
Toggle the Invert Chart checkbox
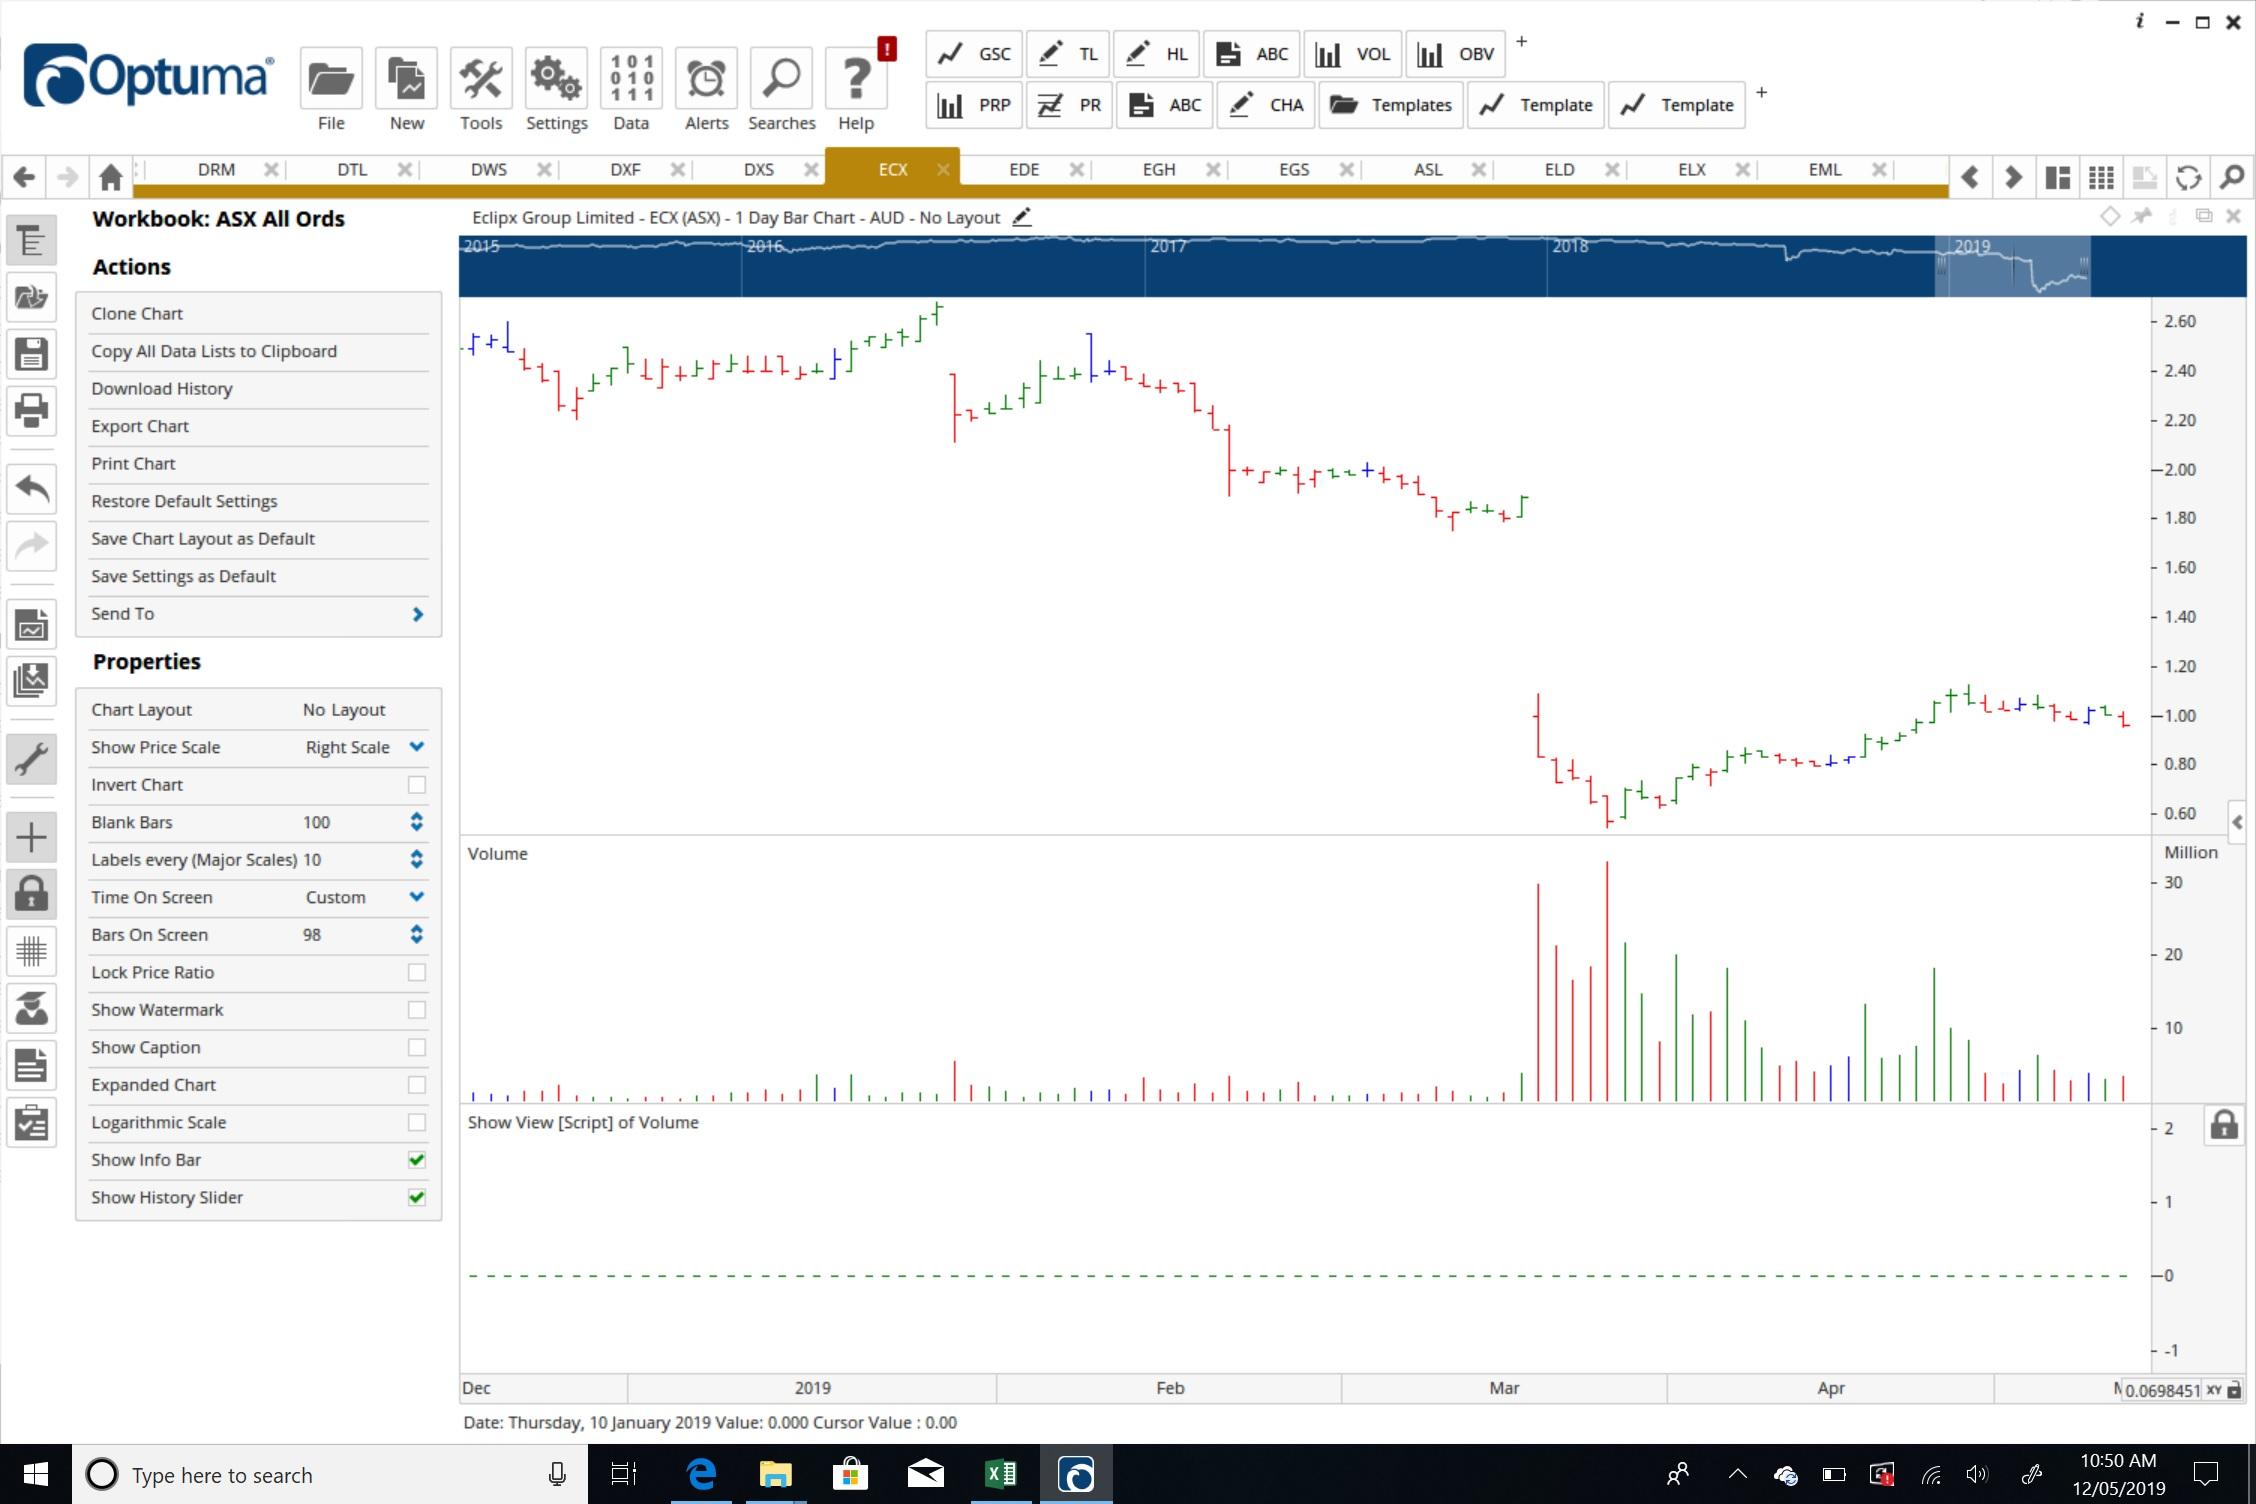click(x=417, y=785)
